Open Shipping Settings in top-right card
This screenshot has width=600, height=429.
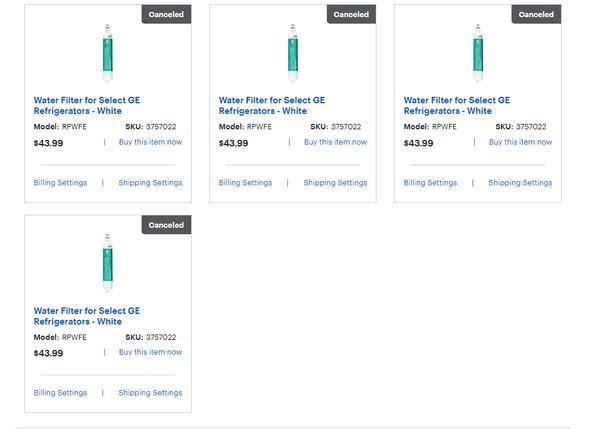point(520,183)
